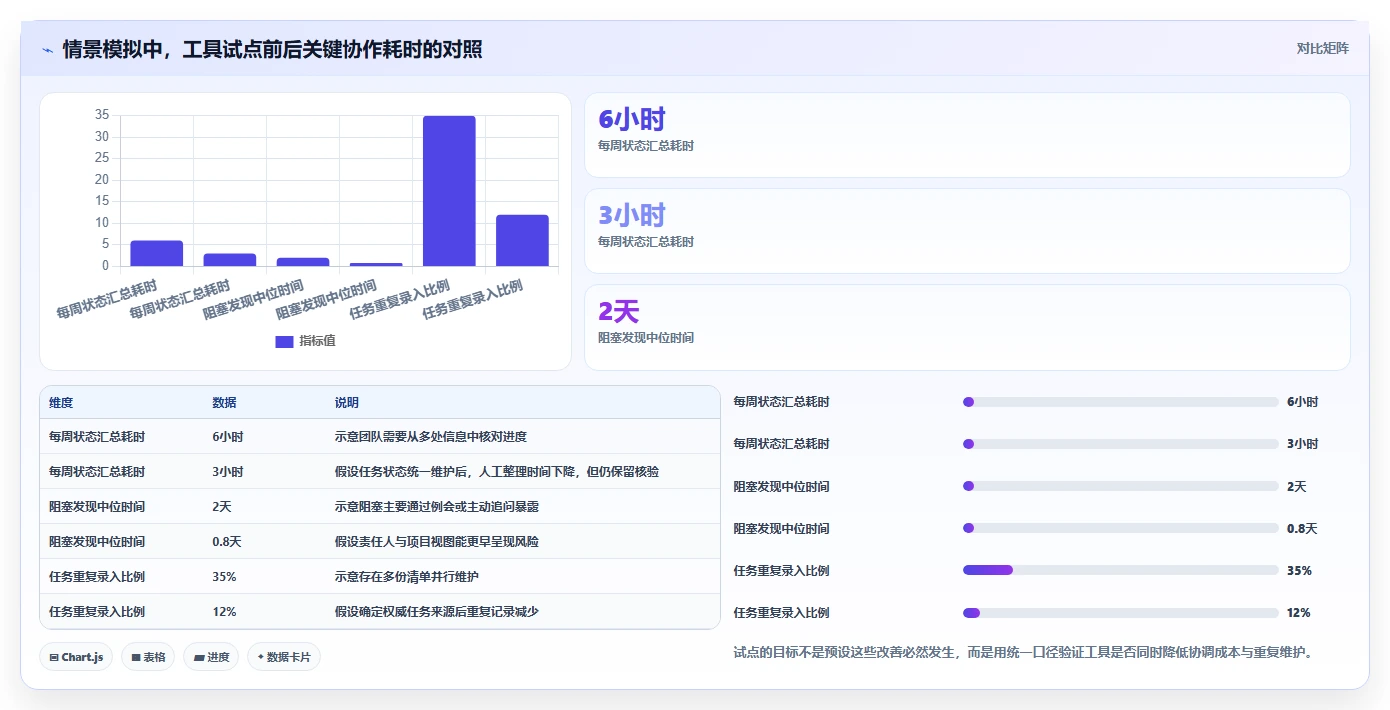This screenshot has width=1390, height=710.
Task: Click the 3小时 cell in the table
Action: coord(228,472)
